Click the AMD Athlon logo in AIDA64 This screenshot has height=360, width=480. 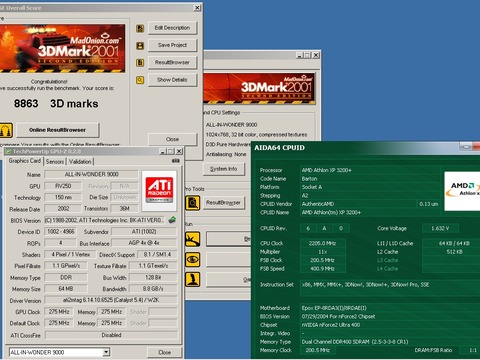point(462,191)
